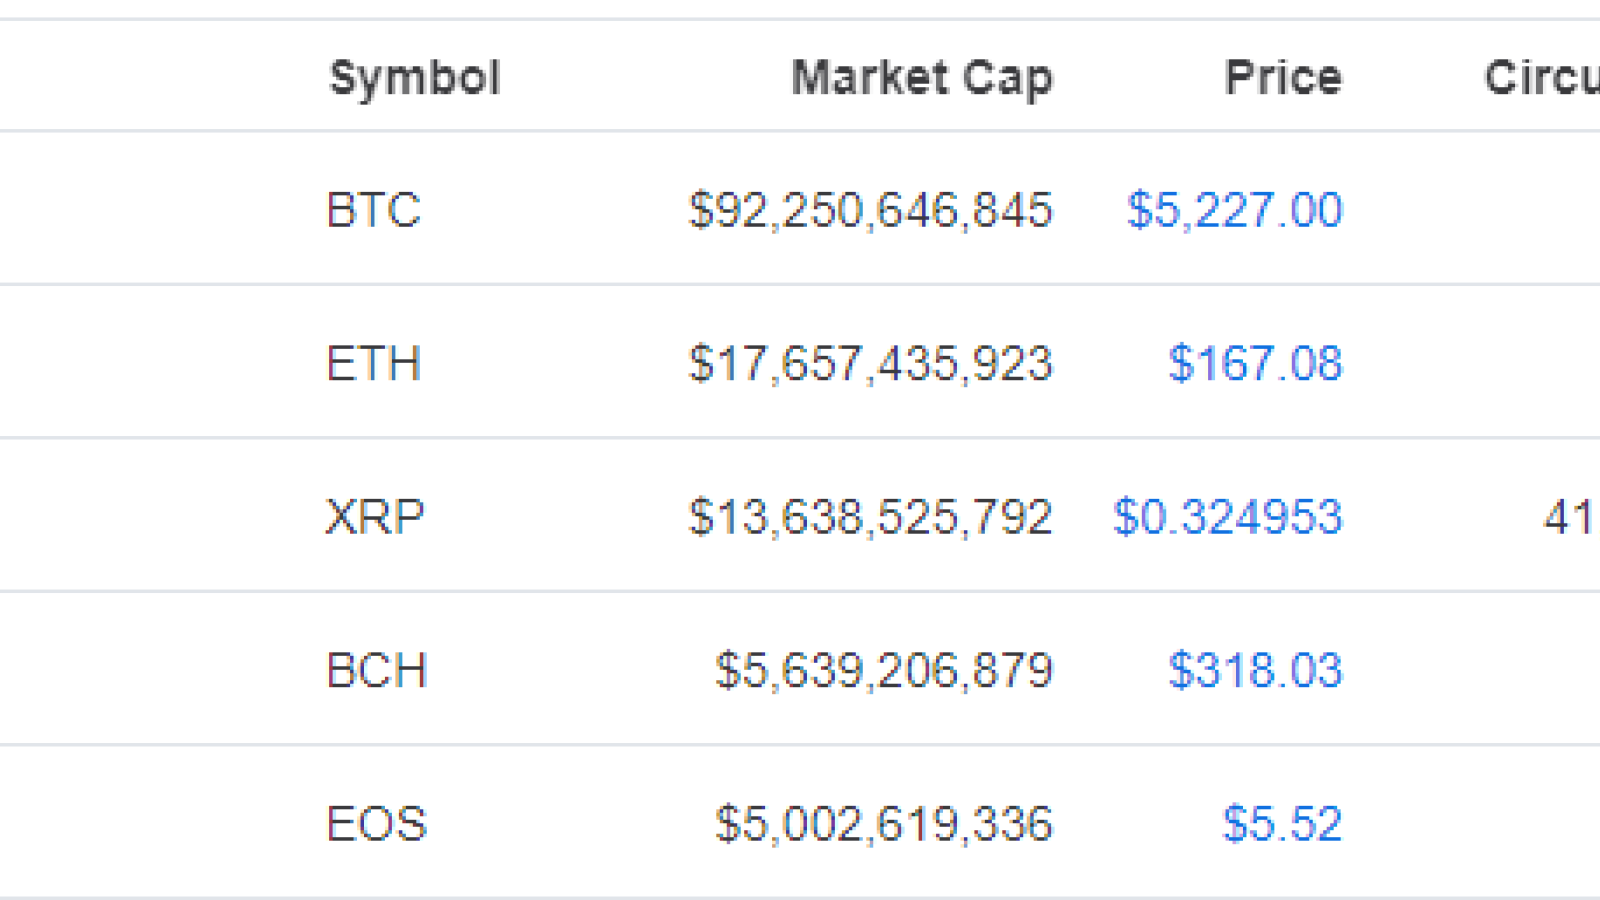Screen dimensions: 1600x900
Task: Select the ETH symbol cell
Action: point(374,363)
